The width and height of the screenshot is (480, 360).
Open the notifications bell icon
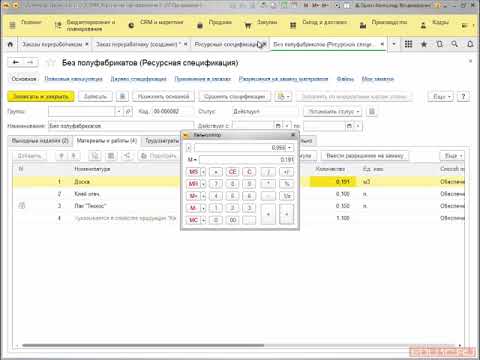click(x=470, y=44)
